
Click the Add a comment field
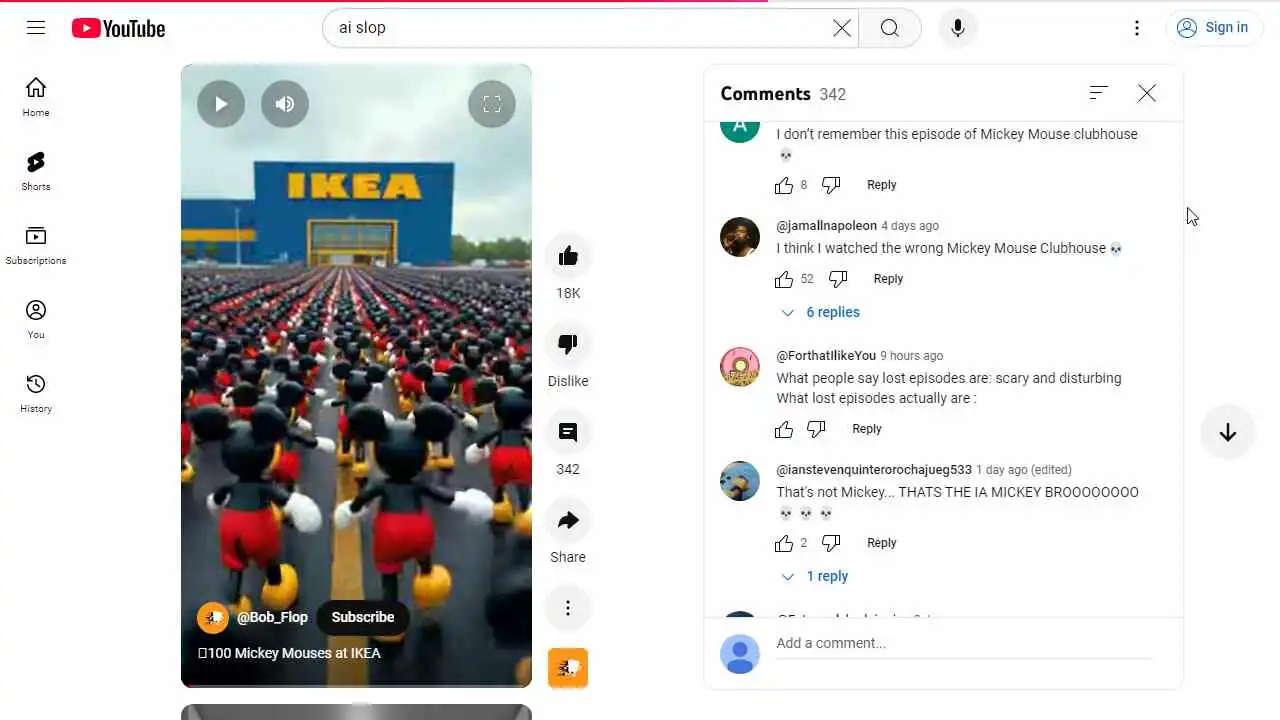coord(964,643)
